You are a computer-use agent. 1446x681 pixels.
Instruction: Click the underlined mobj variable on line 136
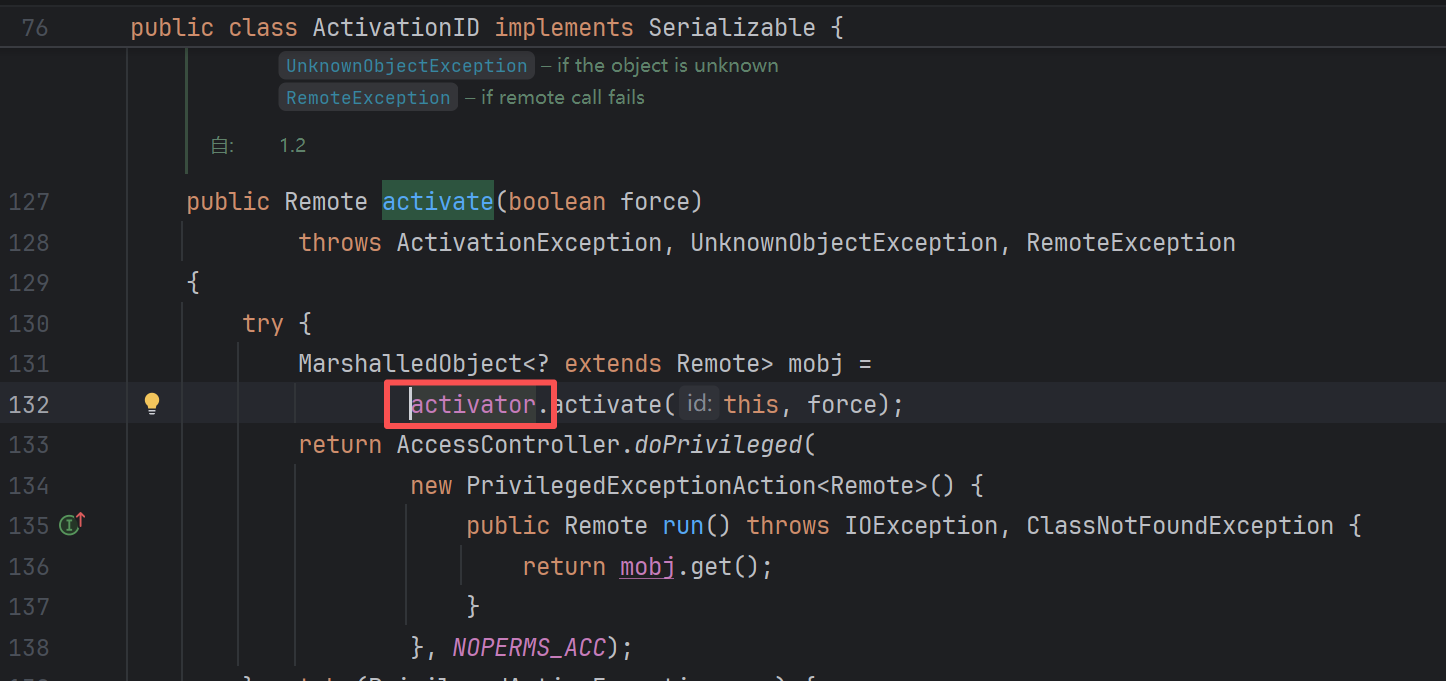tap(648, 566)
